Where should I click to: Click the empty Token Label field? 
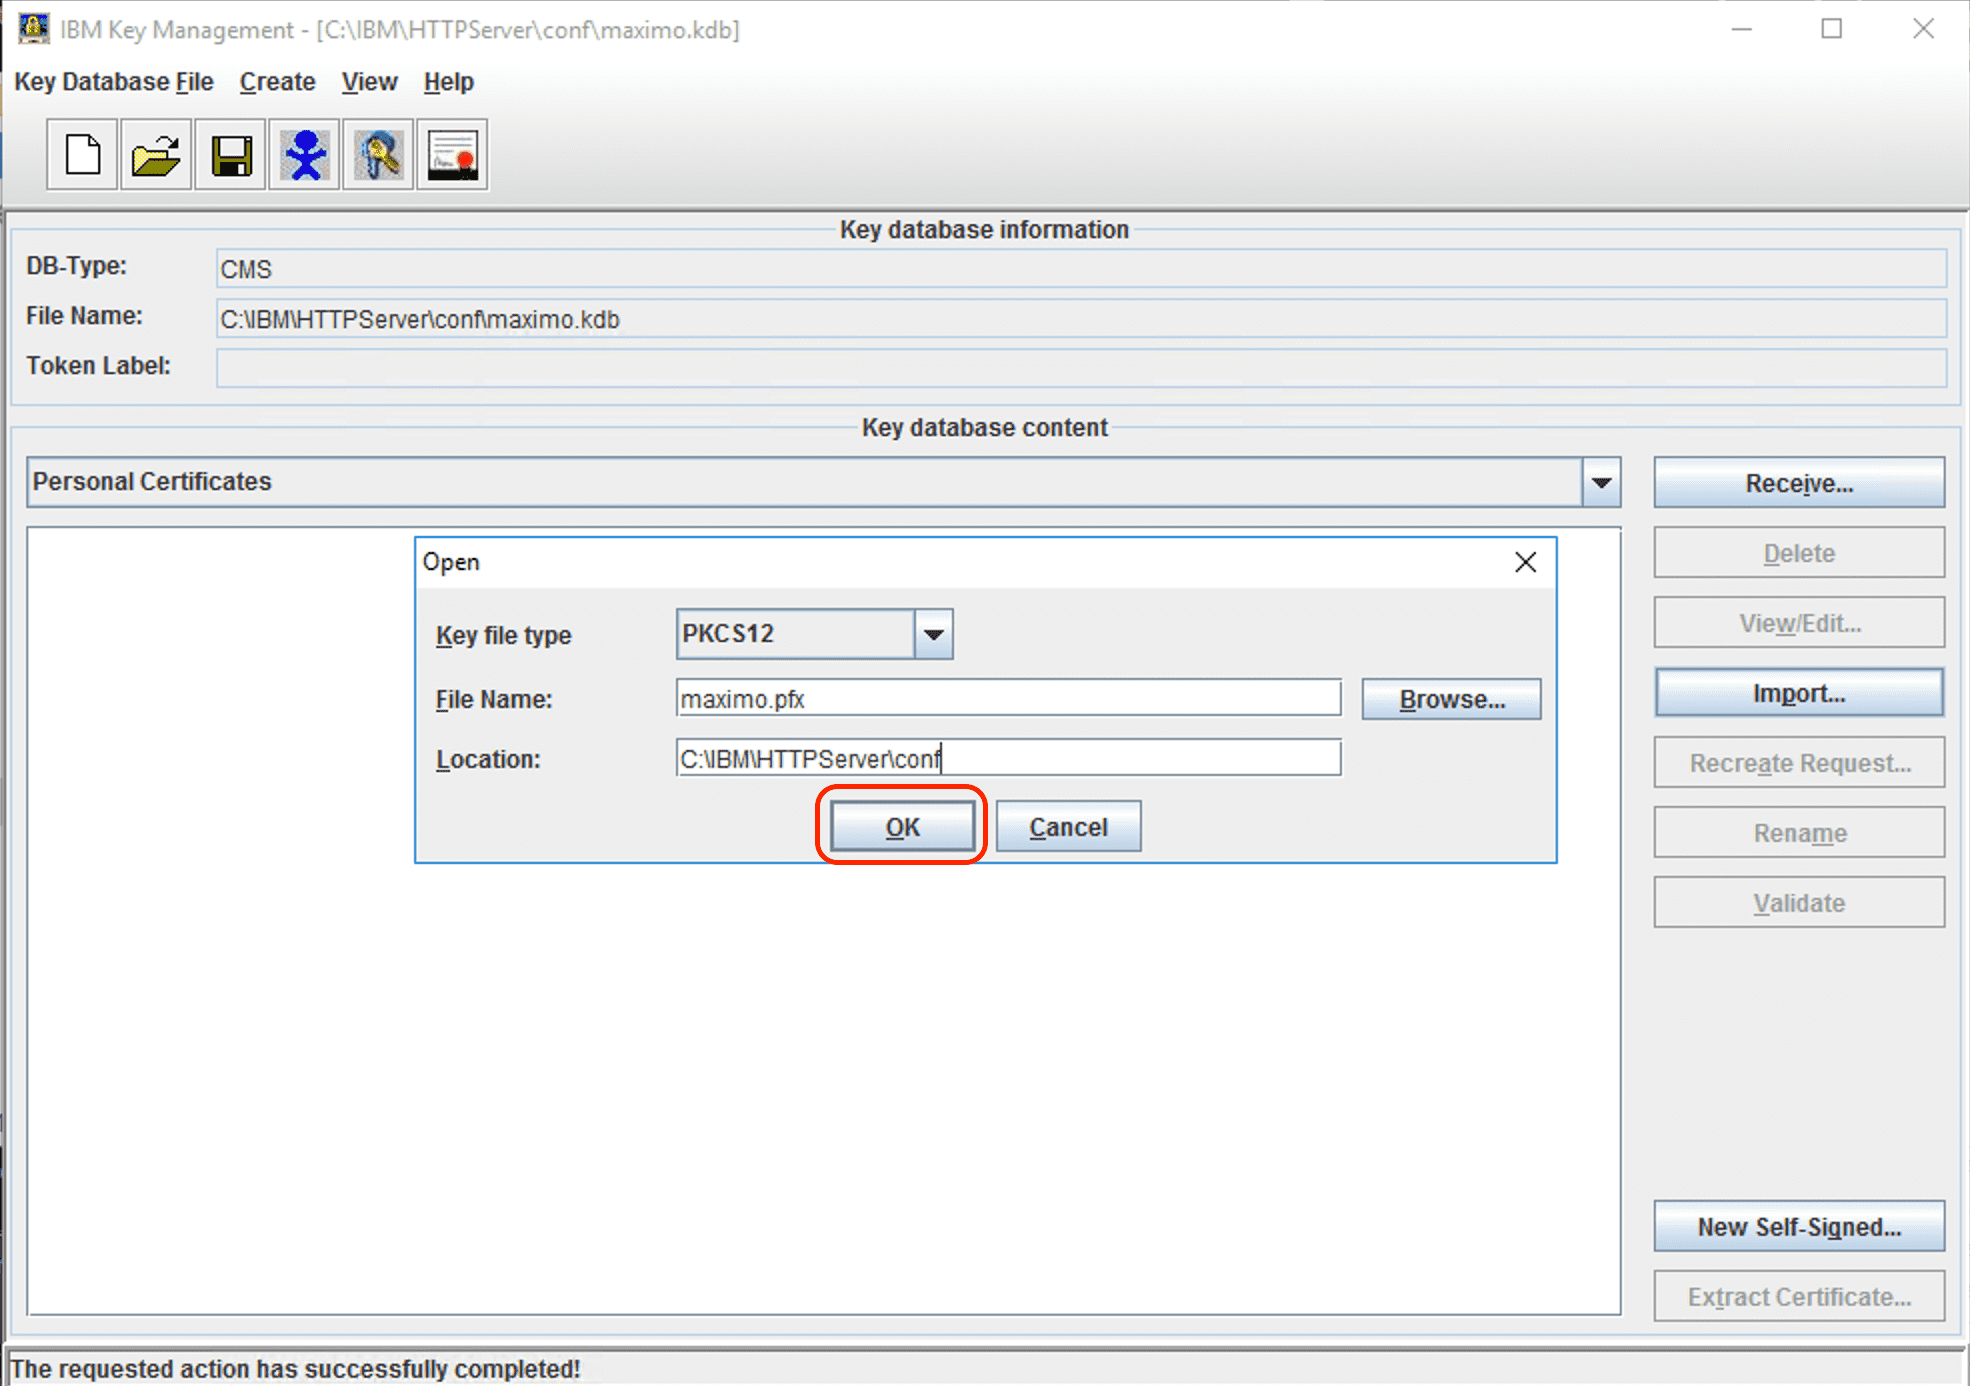click(x=1081, y=368)
